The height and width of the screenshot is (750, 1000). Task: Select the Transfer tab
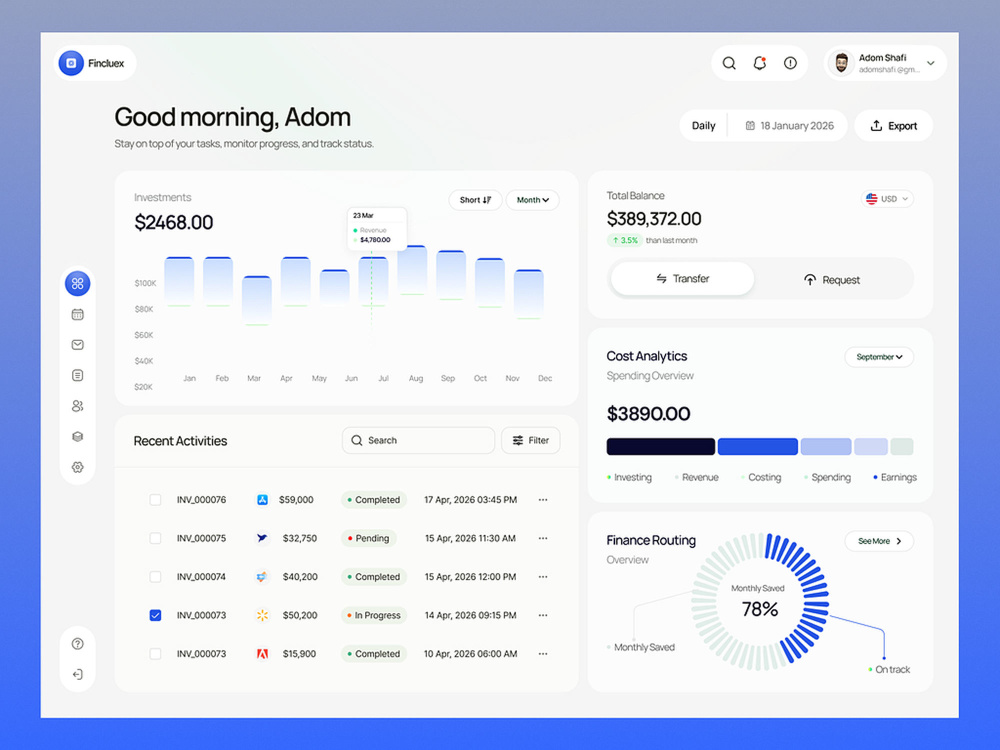(682, 279)
